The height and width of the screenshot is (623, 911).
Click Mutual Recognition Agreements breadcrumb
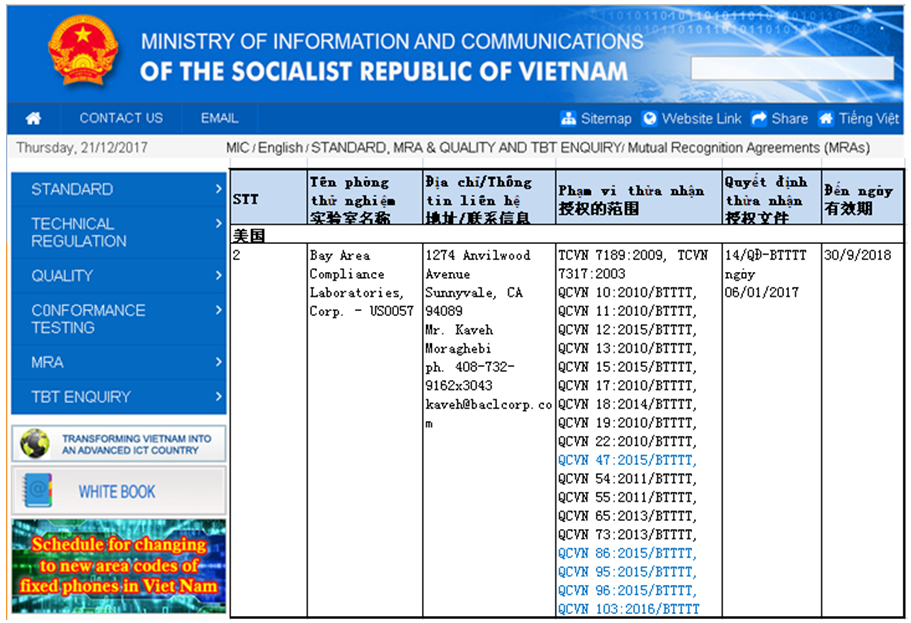[x=749, y=148]
